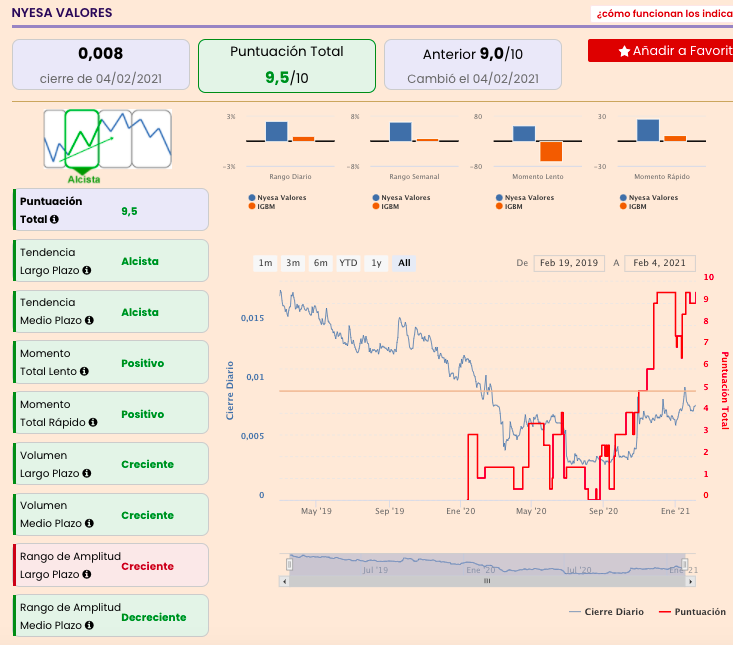This screenshot has height=645, width=733.
Task: Click the Puntuación Total 9,5/10 score card
Action: pyautogui.click(x=287, y=65)
